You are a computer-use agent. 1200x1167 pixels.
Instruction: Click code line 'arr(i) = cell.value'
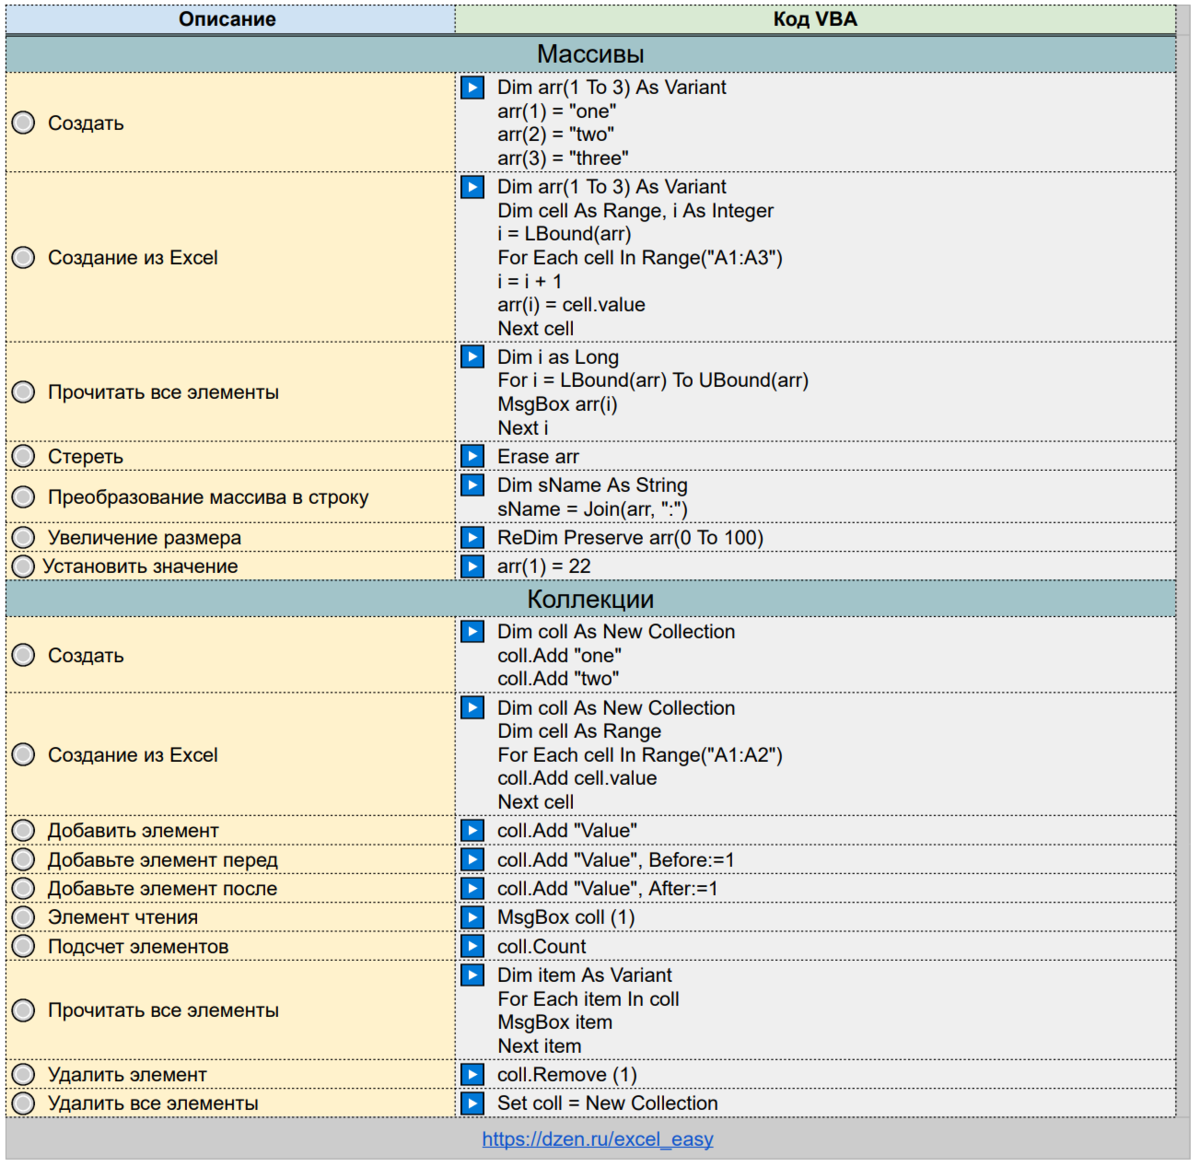(x=571, y=305)
